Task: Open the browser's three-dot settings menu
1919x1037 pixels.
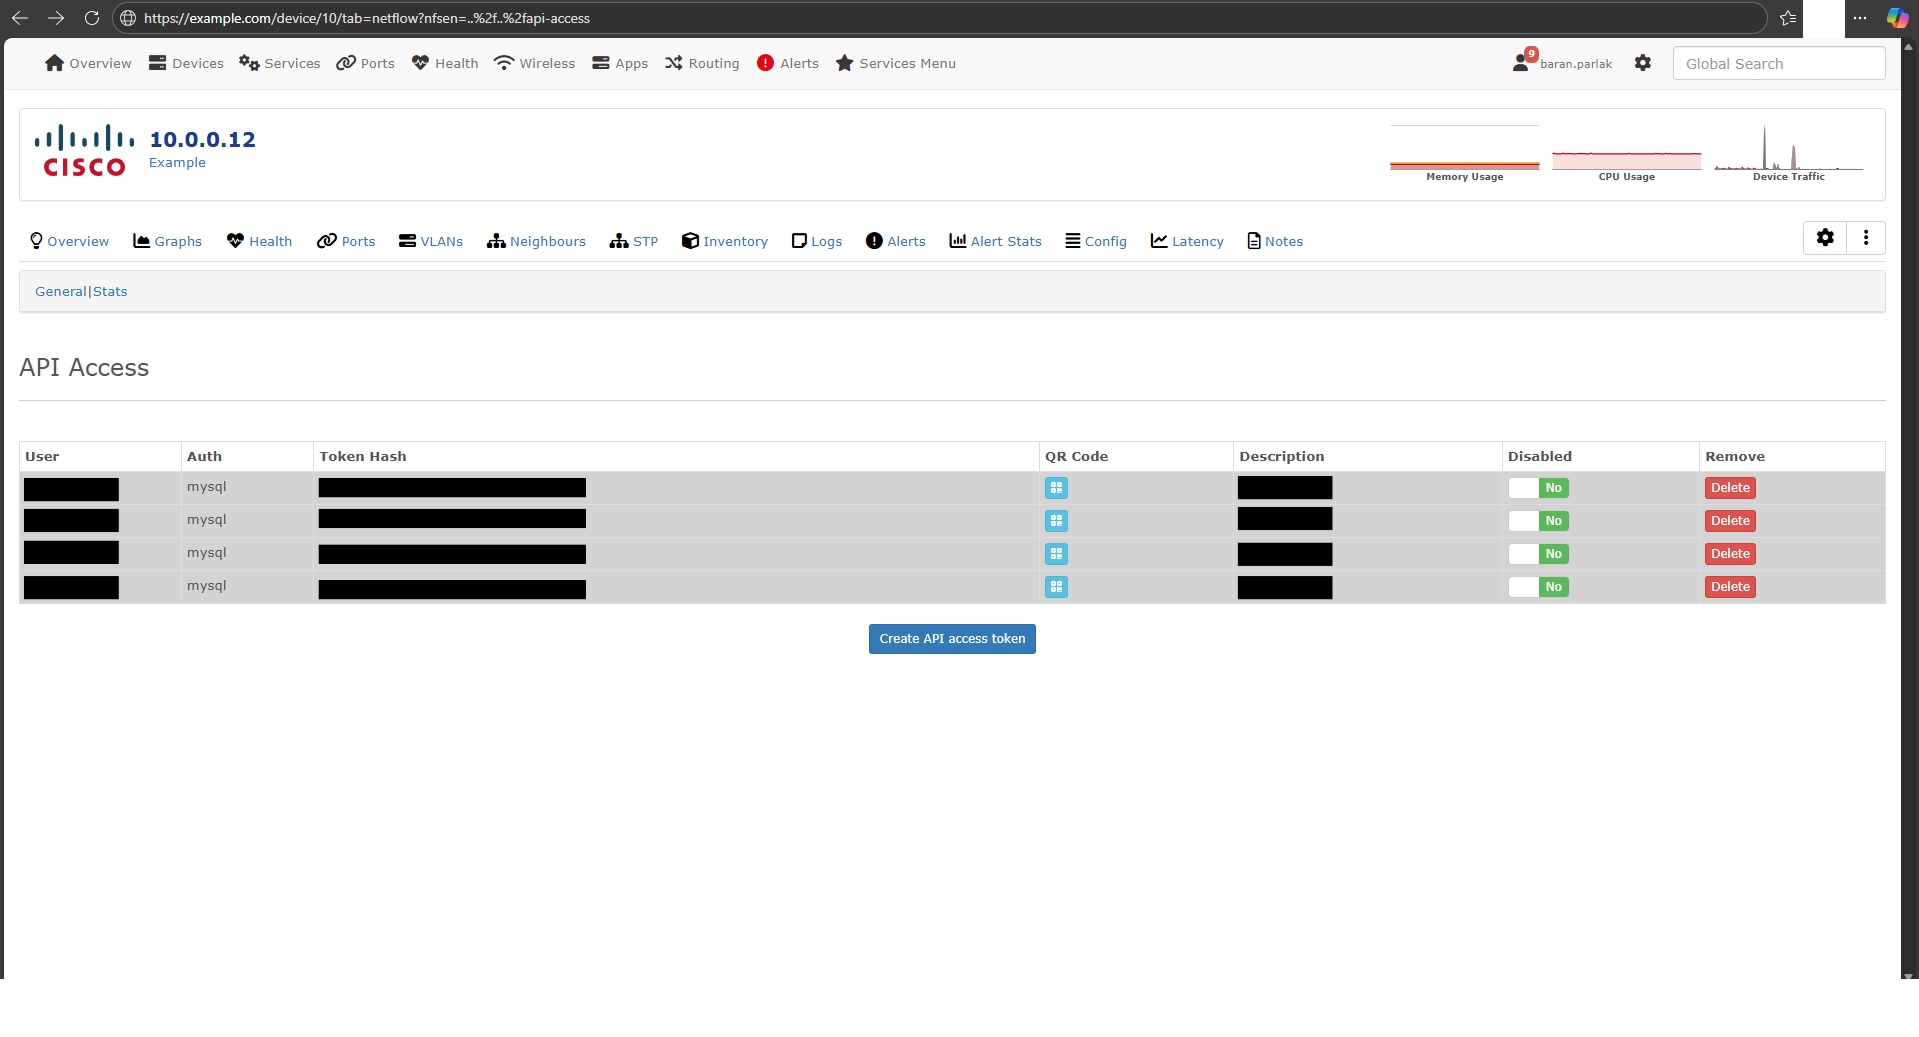Action: pyautogui.click(x=1860, y=18)
